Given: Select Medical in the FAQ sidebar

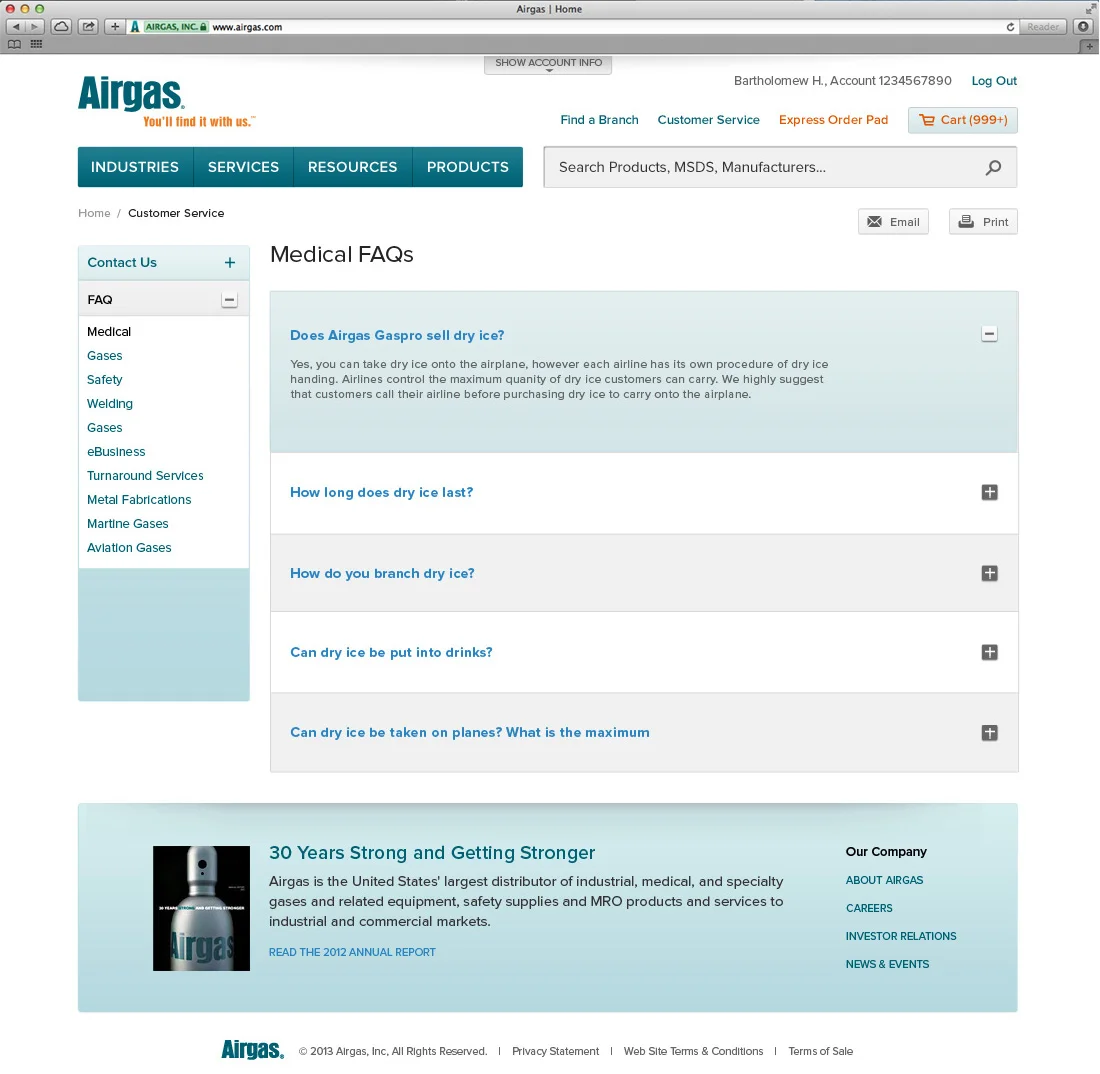Looking at the screenshot, I should coord(109,332).
